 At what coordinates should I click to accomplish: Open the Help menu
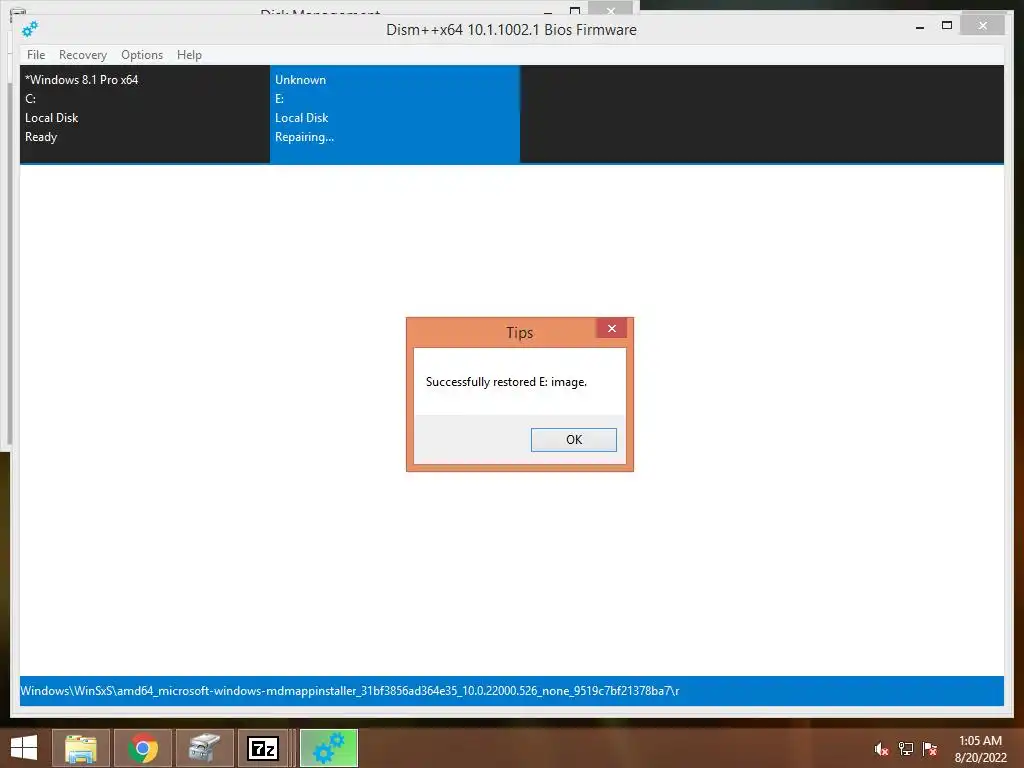[189, 55]
